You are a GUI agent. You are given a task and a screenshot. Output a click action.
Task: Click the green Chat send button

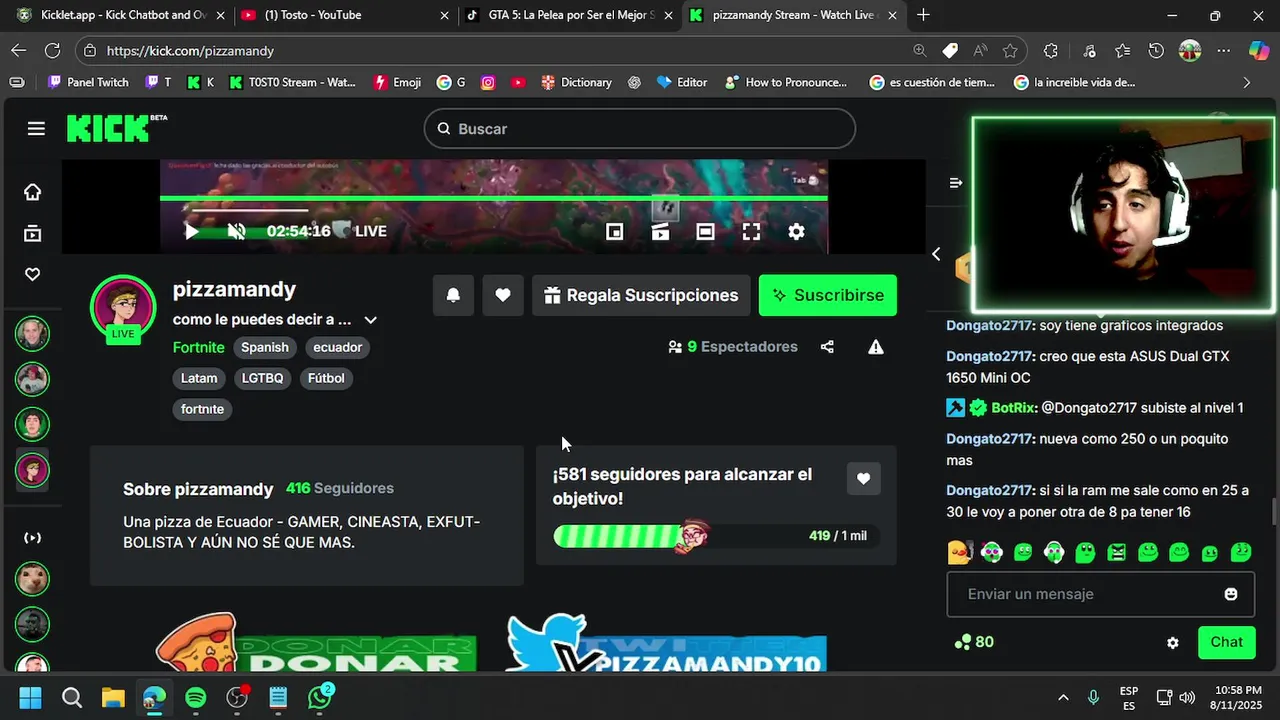[1227, 642]
